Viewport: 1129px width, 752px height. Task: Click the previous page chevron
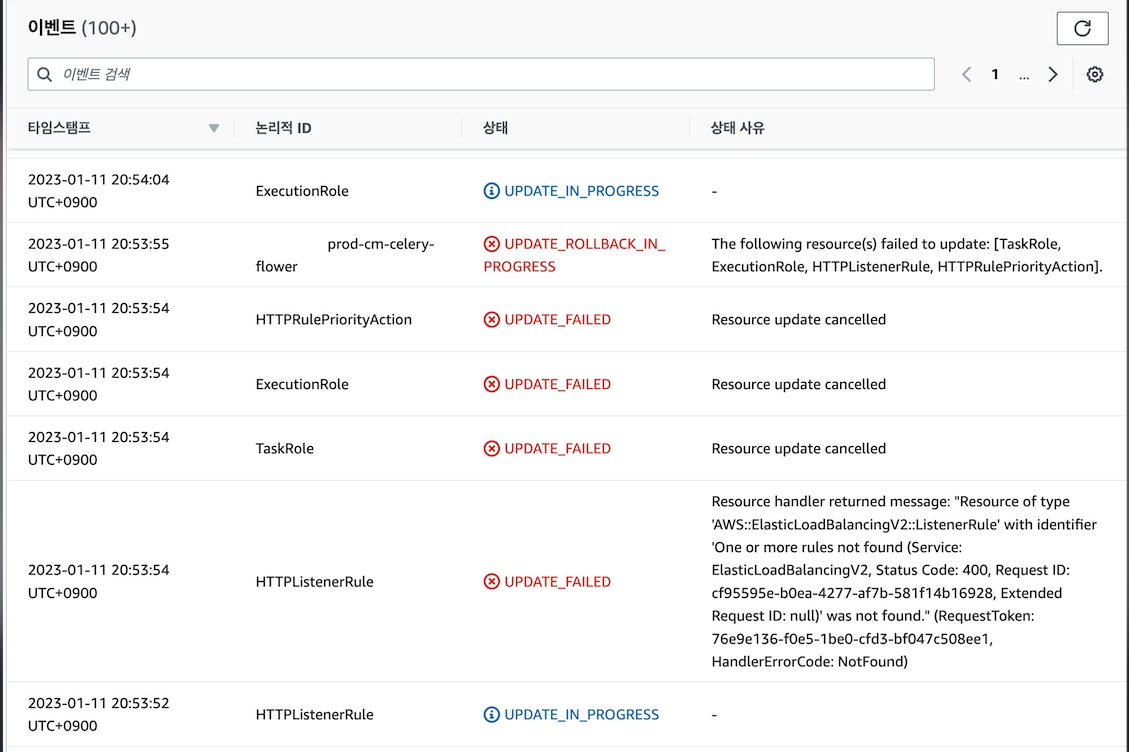coord(966,74)
